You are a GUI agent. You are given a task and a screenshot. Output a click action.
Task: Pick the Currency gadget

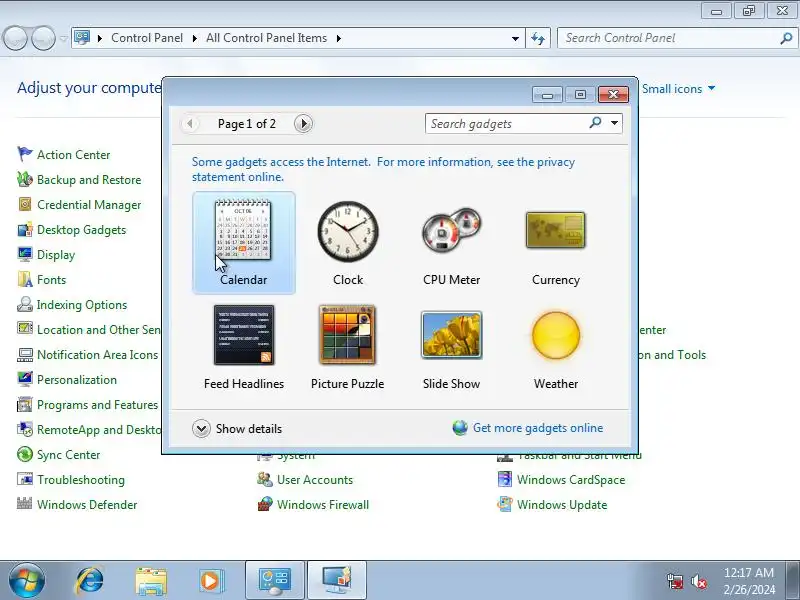556,242
